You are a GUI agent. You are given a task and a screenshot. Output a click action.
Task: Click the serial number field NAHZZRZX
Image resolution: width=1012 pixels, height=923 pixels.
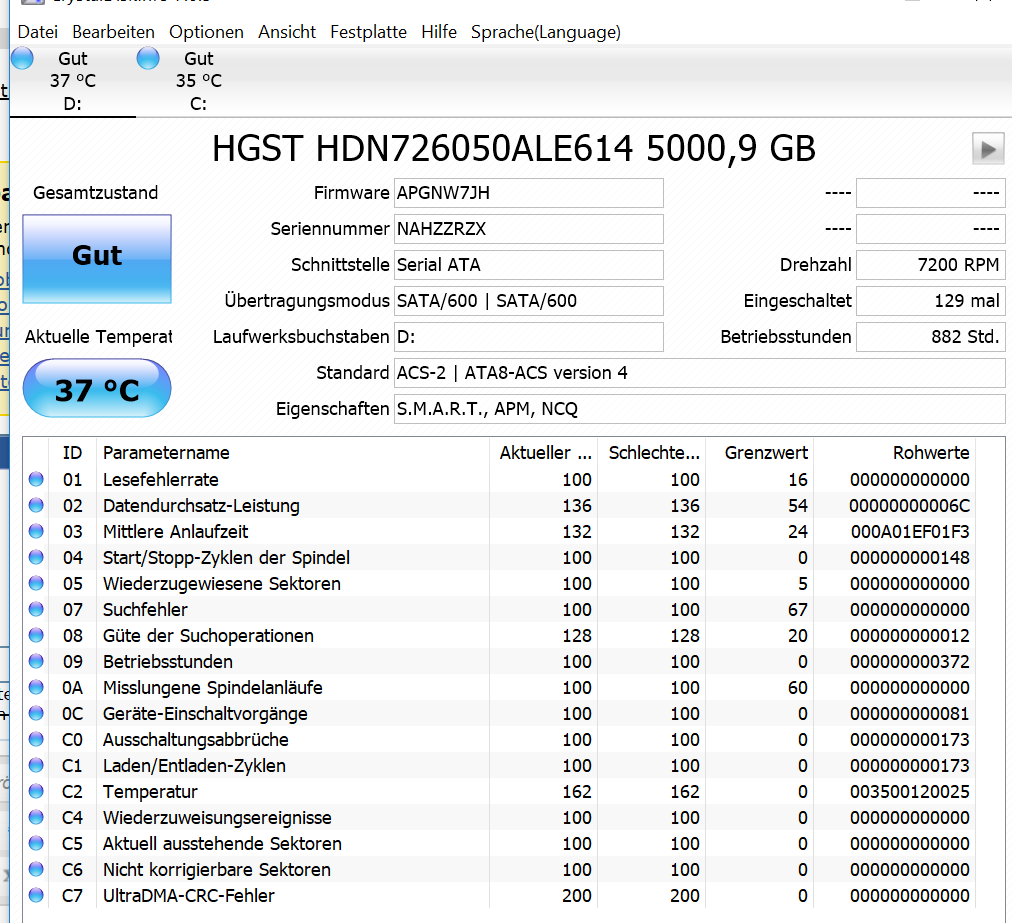coord(529,229)
